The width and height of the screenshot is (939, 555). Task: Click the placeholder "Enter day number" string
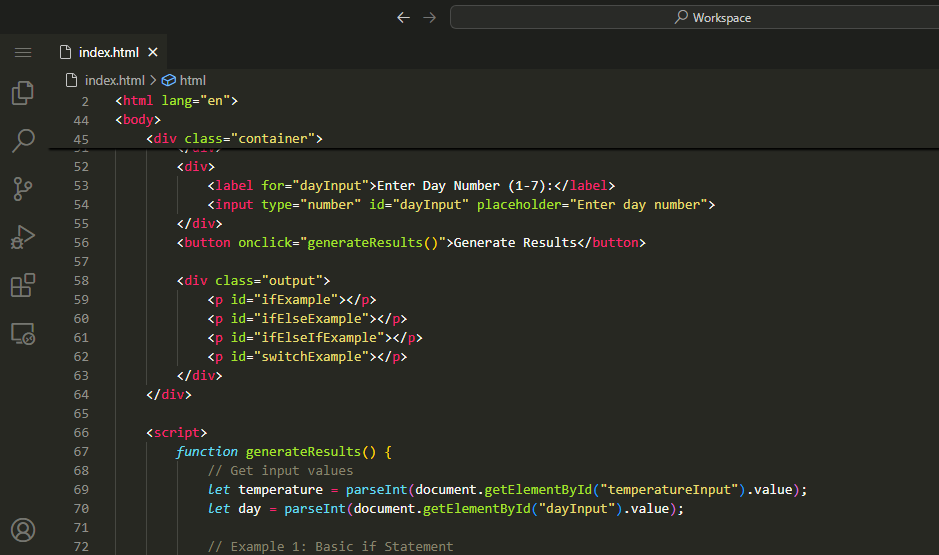click(x=639, y=205)
